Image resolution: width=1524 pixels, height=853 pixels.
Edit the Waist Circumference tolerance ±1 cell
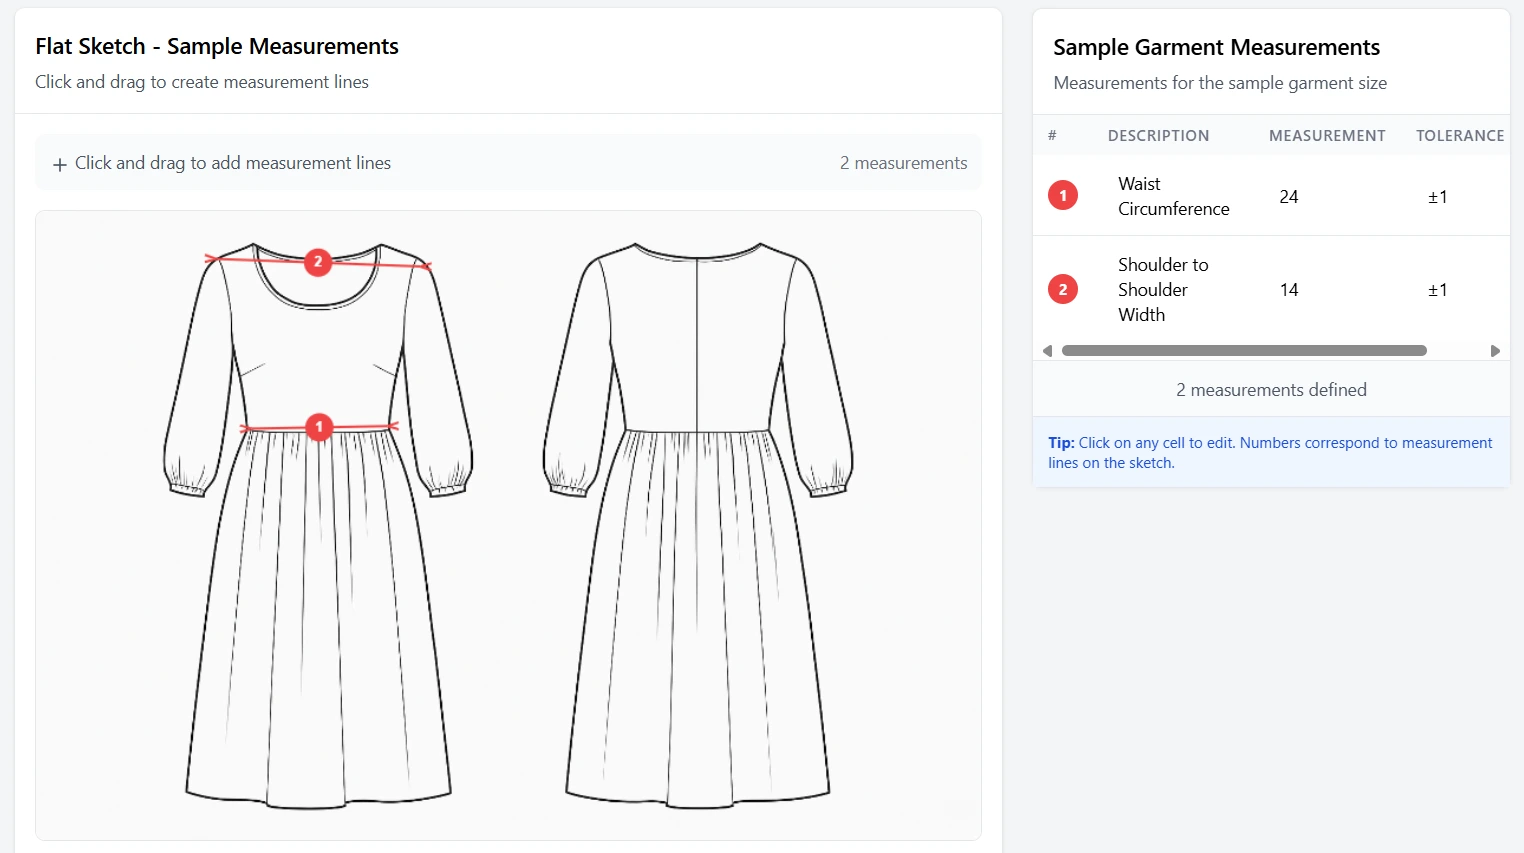pos(1437,197)
